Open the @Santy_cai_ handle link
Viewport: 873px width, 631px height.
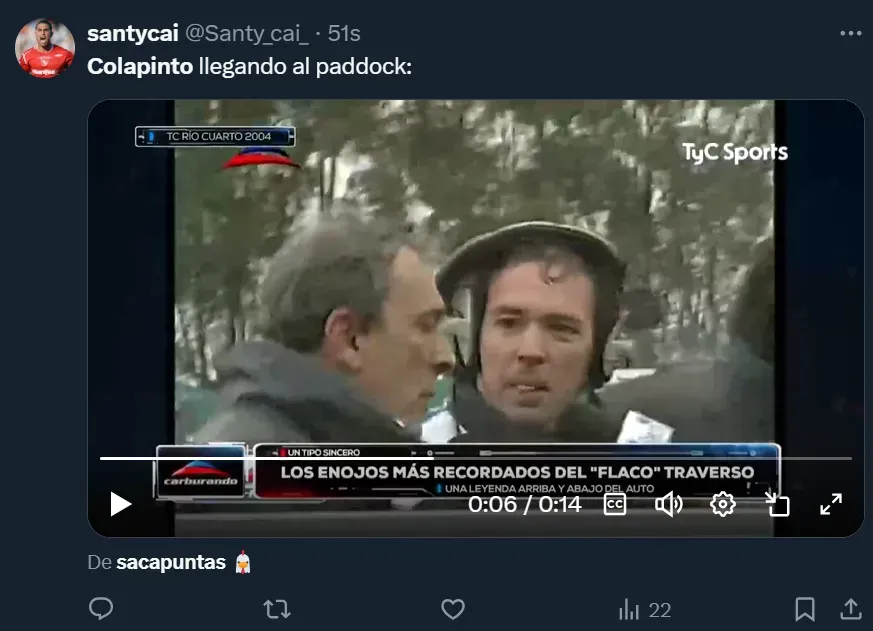click(246, 33)
